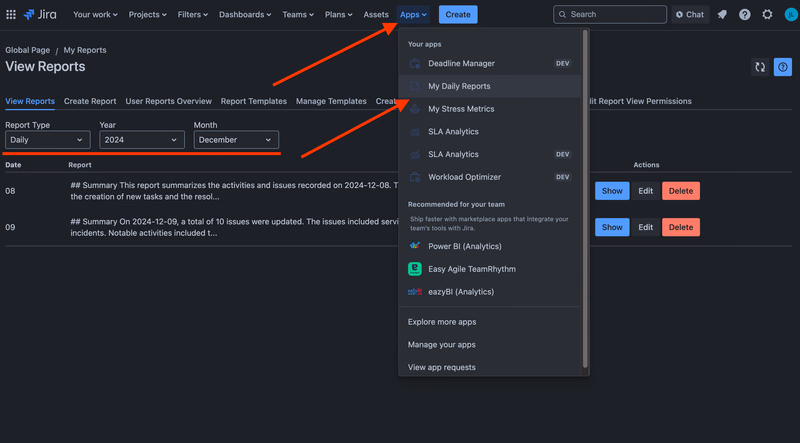Screen dimensions: 800x443
Task: Select the View Reports tab
Action: pos(30,101)
